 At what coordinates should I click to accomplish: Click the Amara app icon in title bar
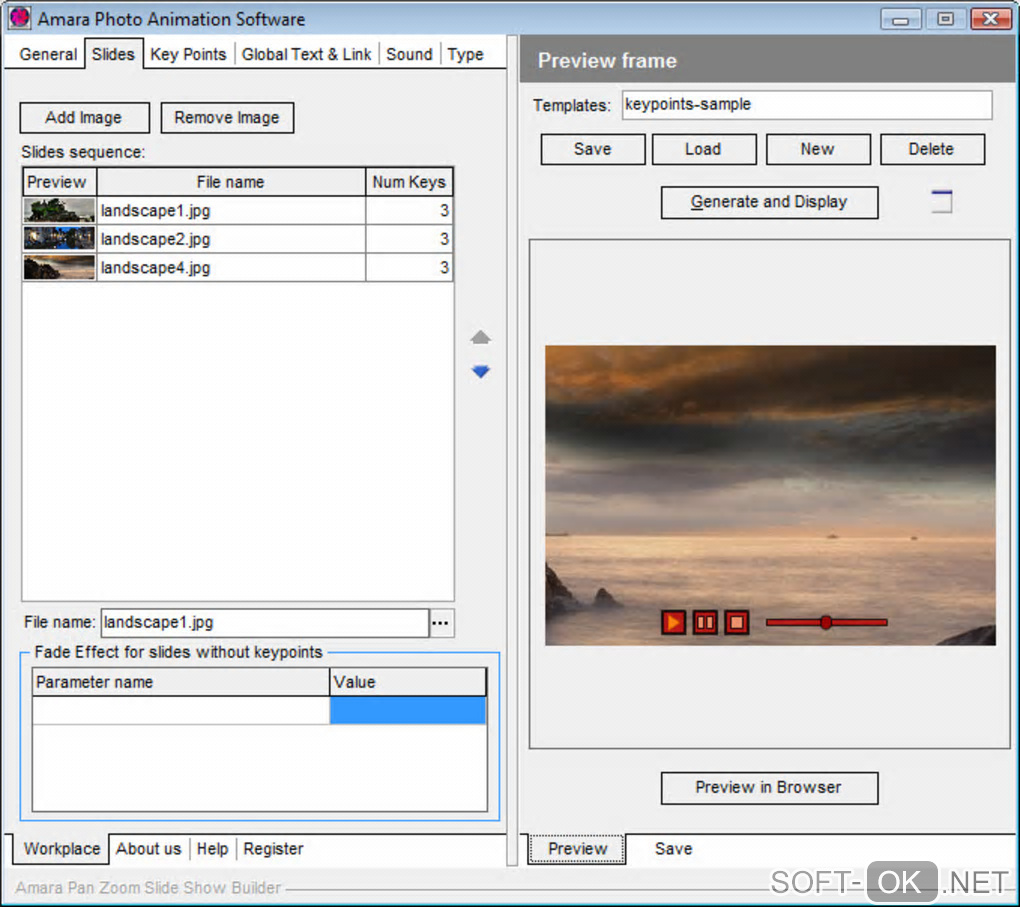[20, 18]
